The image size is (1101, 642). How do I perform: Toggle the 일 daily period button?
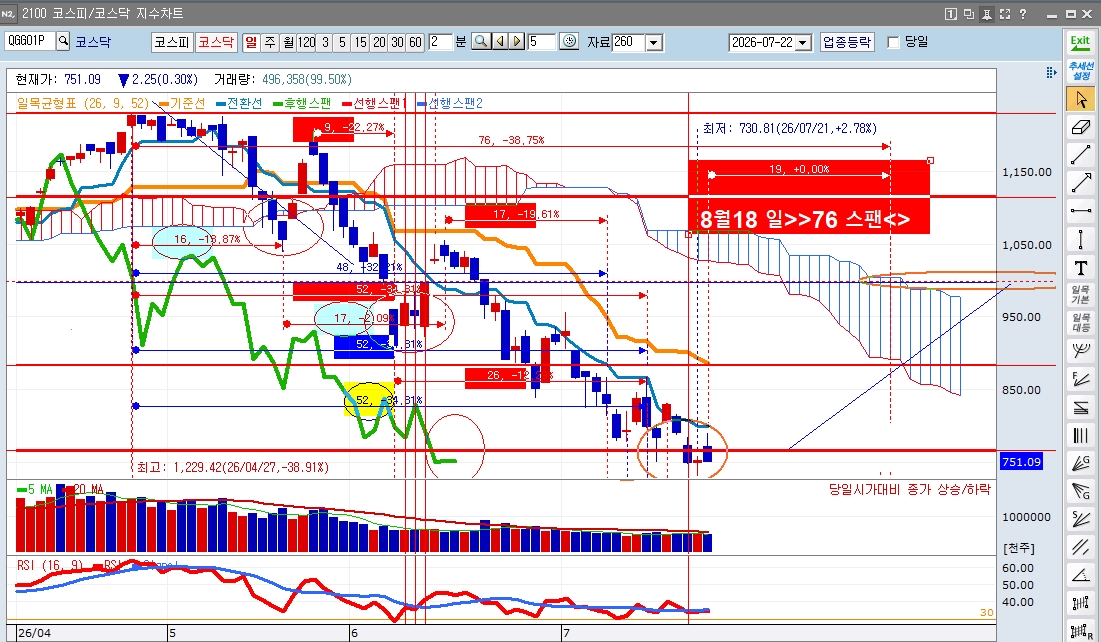tap(251, 42)
